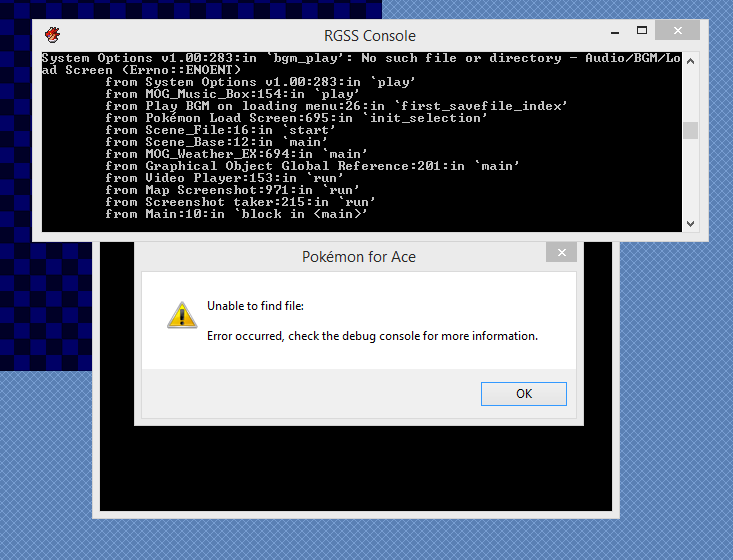Click the 'from MOG_Music_Box:154' console line
This screenshot has width=733, height=560.
coord(232,94)
